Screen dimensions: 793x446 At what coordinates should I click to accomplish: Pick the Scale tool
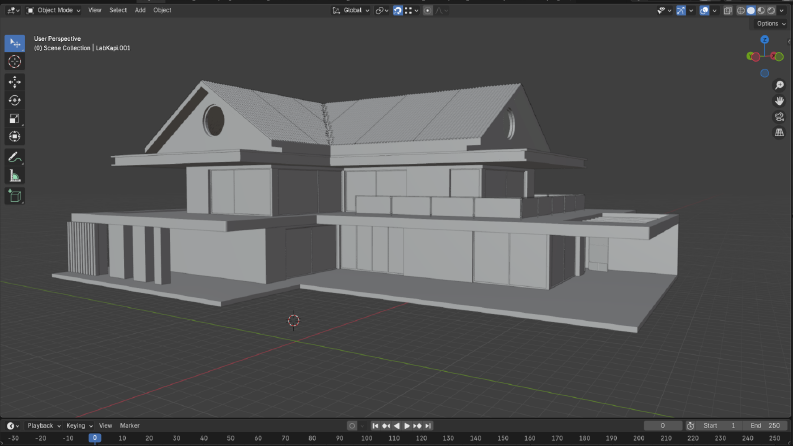point(15,118)
